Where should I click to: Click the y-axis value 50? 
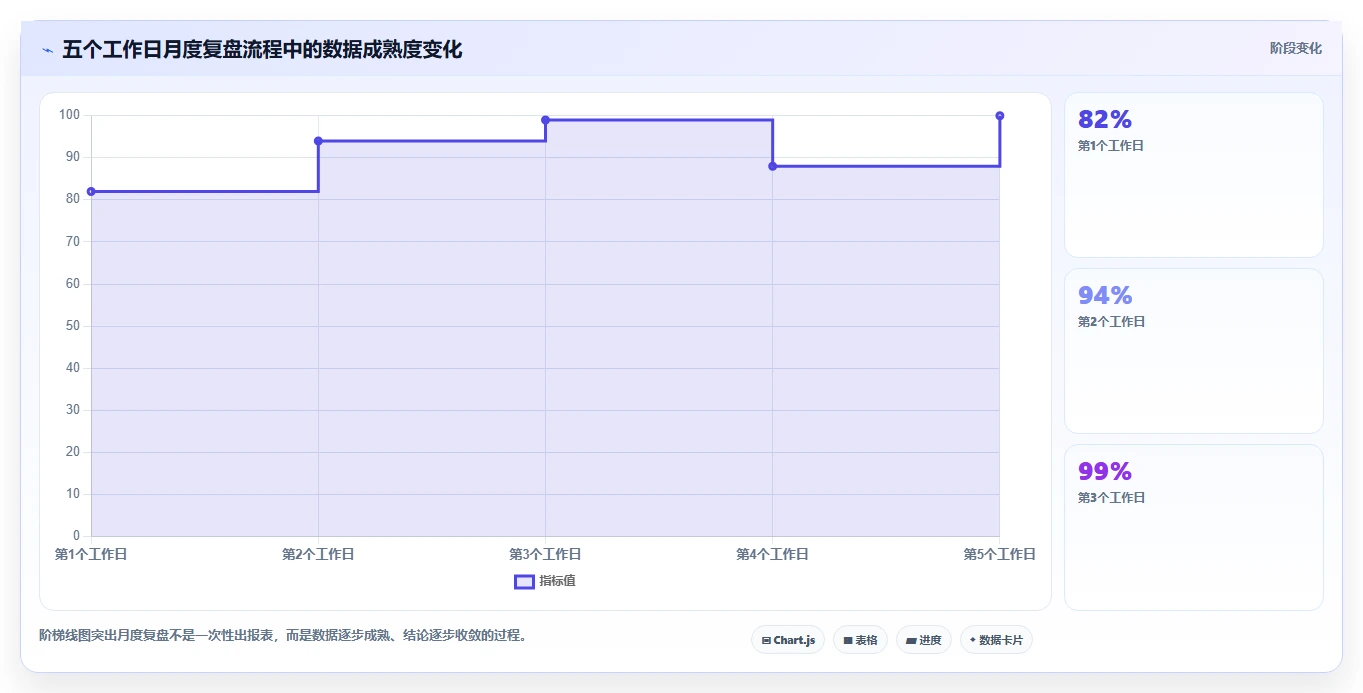tap(73, 326)
